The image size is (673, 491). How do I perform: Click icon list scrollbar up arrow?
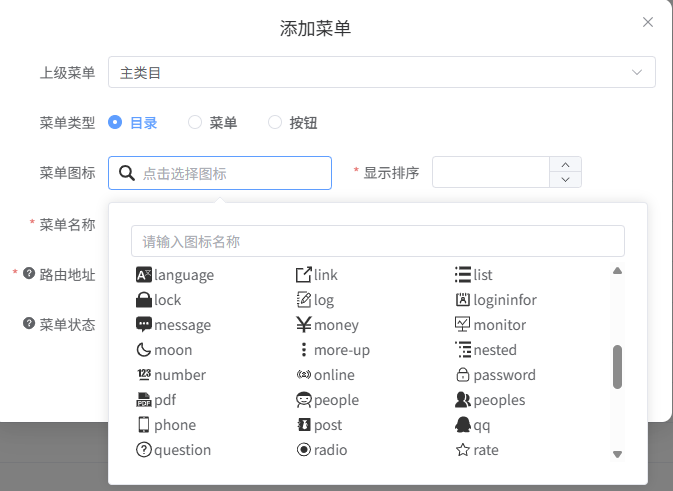click(x=617, y=270)
